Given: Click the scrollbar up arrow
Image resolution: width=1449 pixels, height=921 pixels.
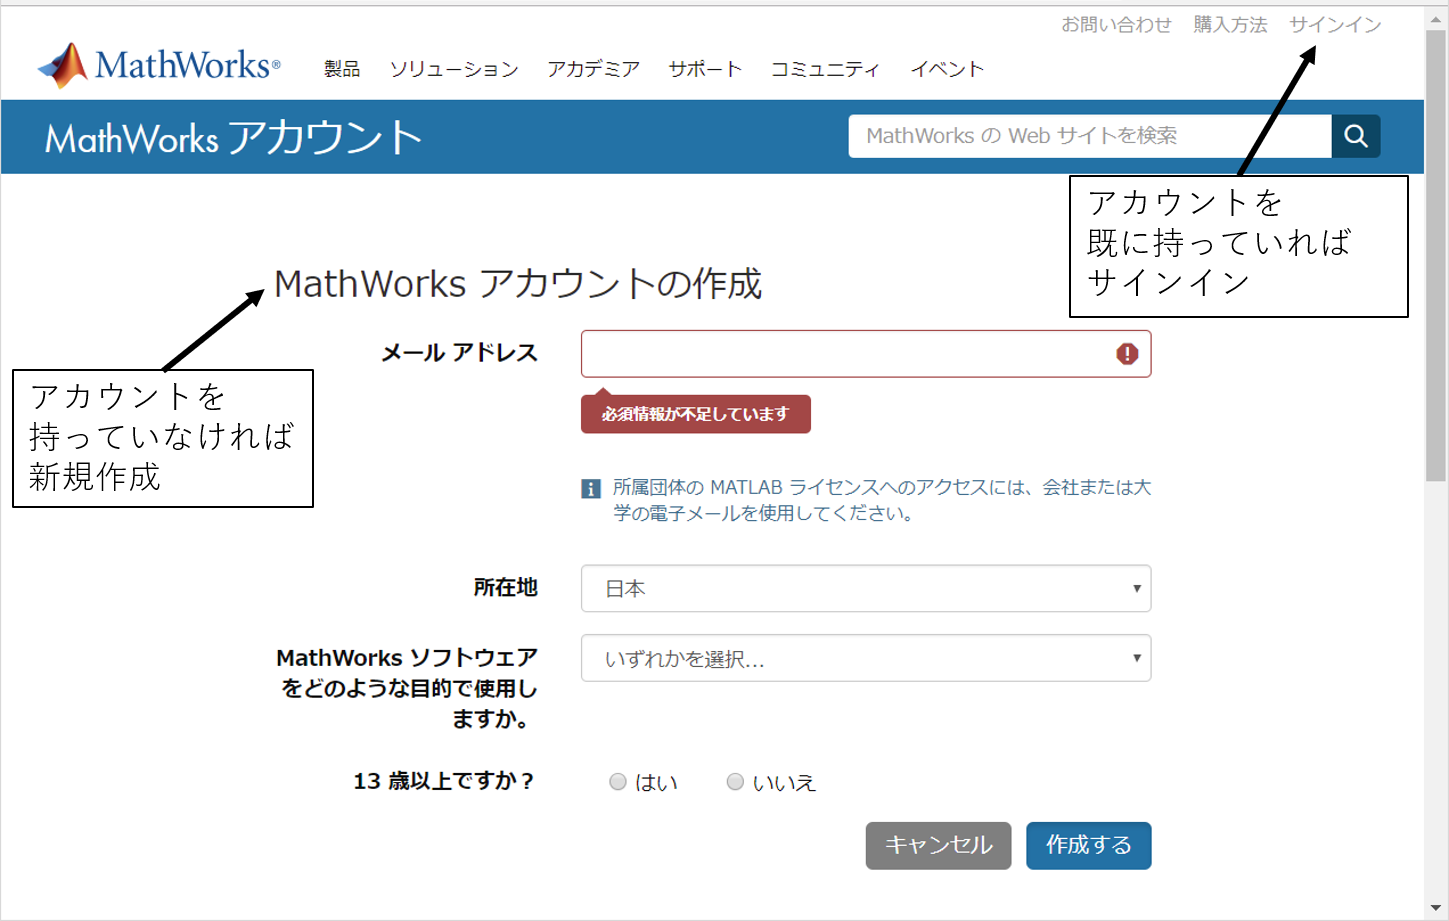Looking at the screenshot, I should coord(1436,18).
